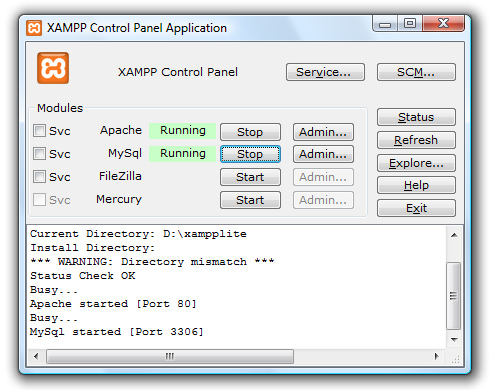Enable the FileZilla Svc checkbox

[39, 176]
